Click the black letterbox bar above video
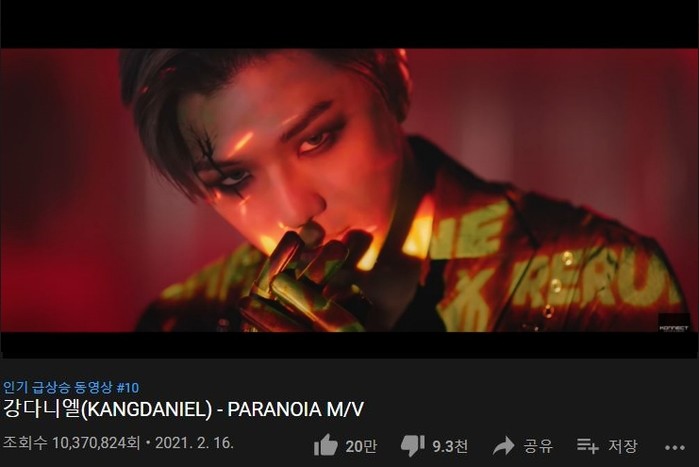This screenshot has width=699, height=467. [x=350, y=24]
